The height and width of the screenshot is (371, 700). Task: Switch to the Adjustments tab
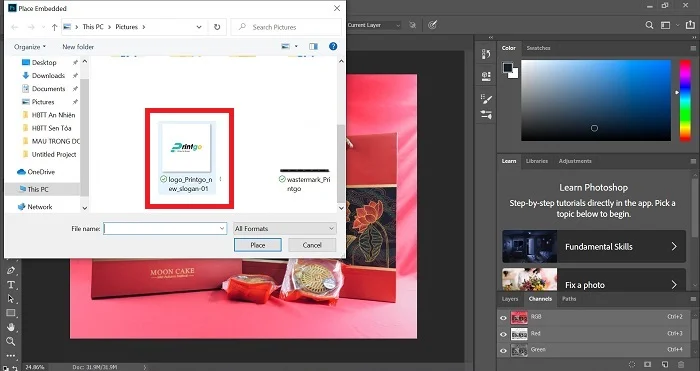pos(575,161)
